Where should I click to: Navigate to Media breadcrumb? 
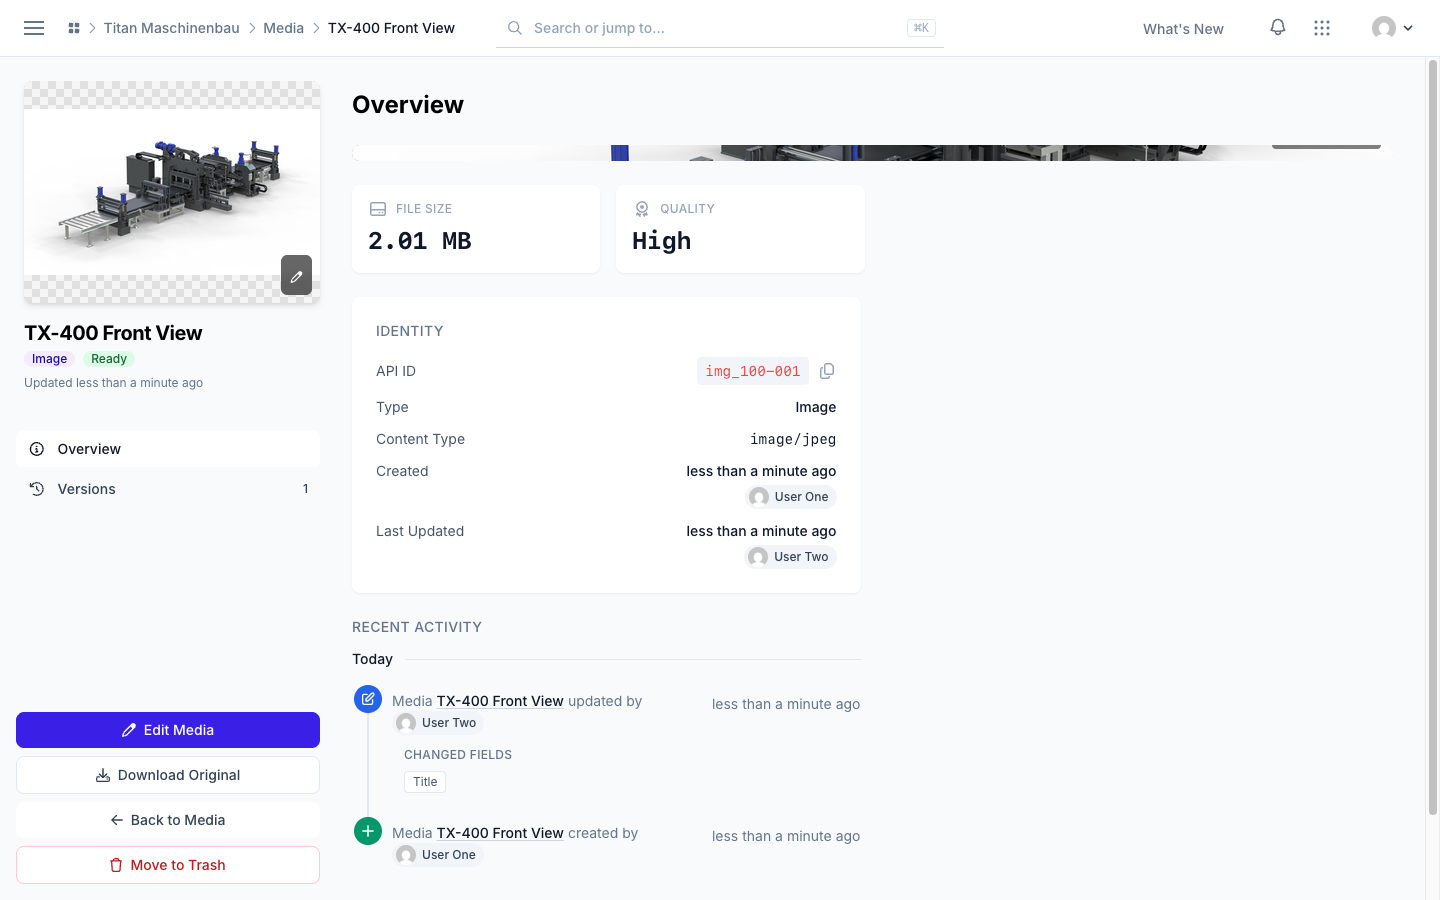(283, 28)
